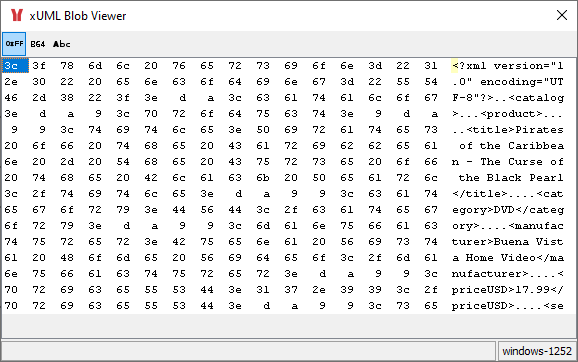The width and height of the screenshot is (578, 362).
Task: Select the highlighted 3c byte in first row
Action: (x=15, y=66)
